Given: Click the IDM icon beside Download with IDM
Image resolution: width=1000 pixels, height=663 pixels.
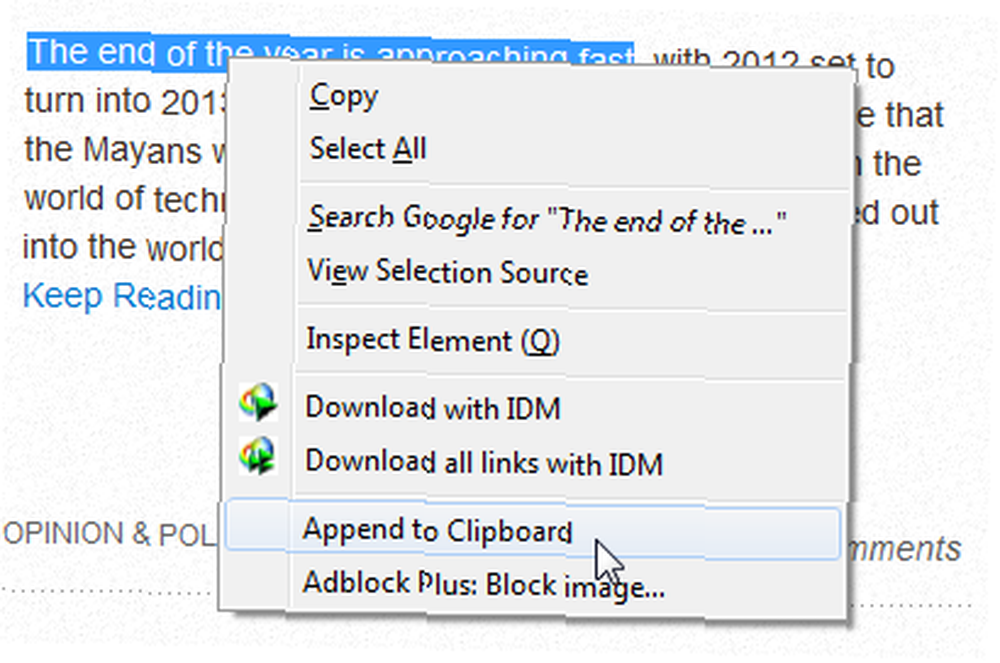Looking at the screenshot, I should 258,402.
